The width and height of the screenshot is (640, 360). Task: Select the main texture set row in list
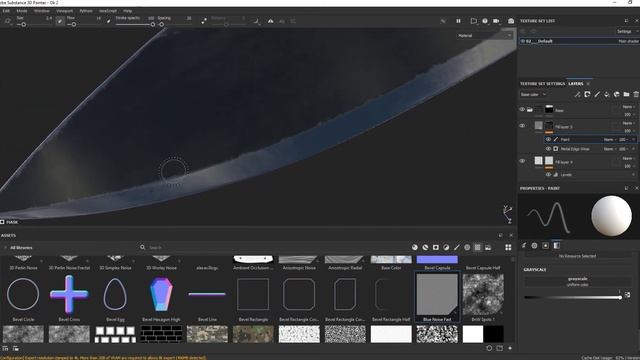tap(579, 41)
